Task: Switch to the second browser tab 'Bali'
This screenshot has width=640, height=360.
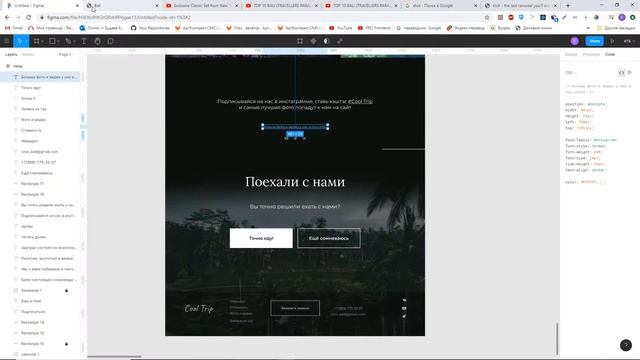Action: (122, 6)
